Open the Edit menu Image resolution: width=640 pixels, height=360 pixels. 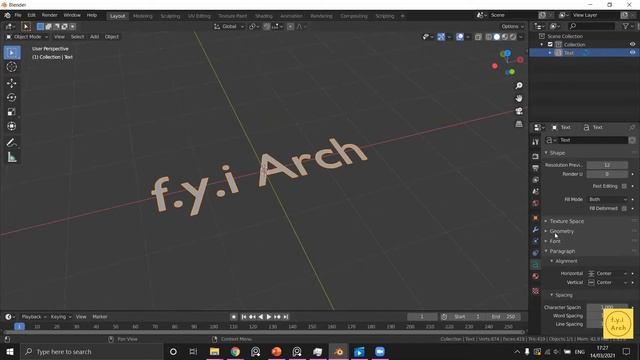(x=31, y=15)
